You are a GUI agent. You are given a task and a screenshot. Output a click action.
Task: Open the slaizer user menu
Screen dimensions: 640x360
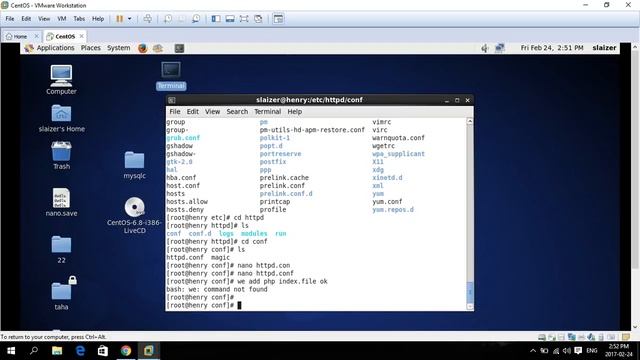(x=604, y=48)
